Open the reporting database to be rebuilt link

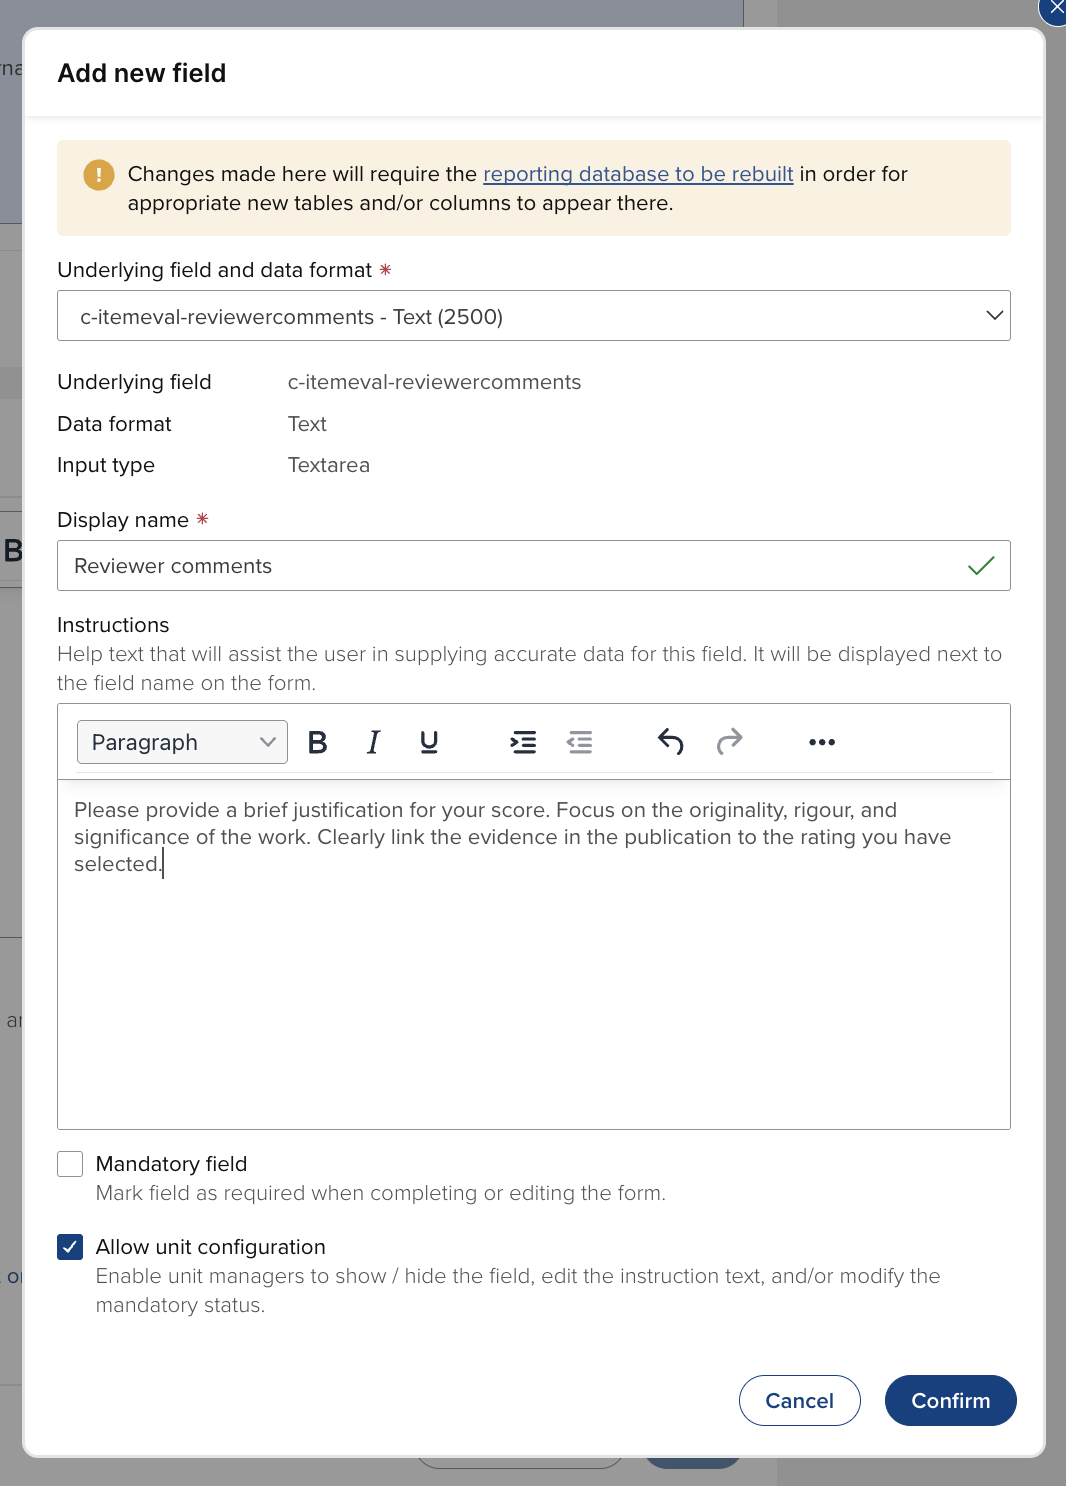click(x=638, y=174)
